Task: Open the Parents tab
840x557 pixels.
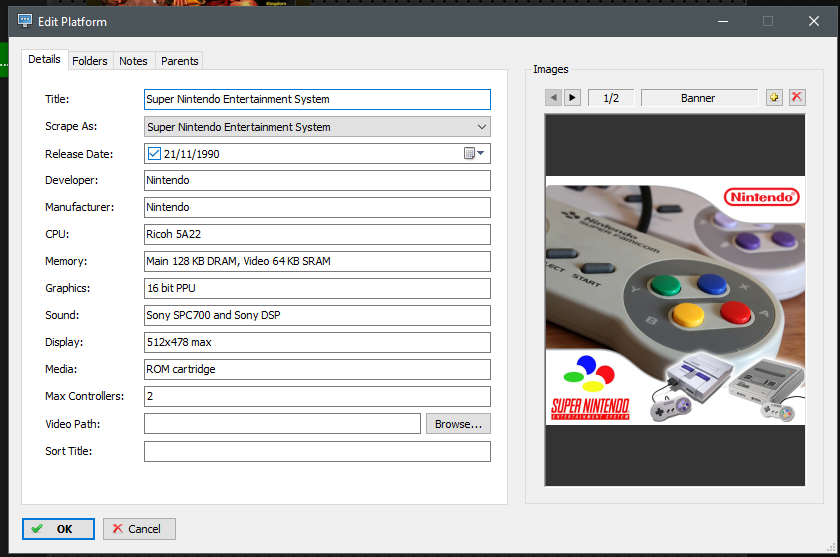Action: tap(179, 61)
